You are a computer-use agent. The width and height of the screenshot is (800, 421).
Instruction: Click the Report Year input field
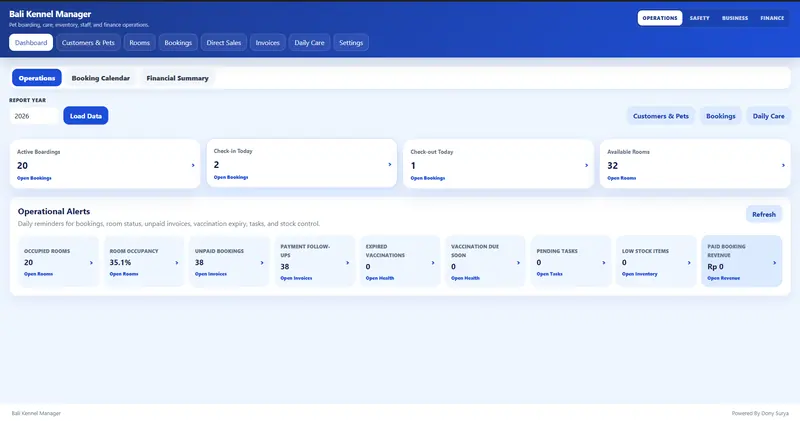tap(34, 116)
